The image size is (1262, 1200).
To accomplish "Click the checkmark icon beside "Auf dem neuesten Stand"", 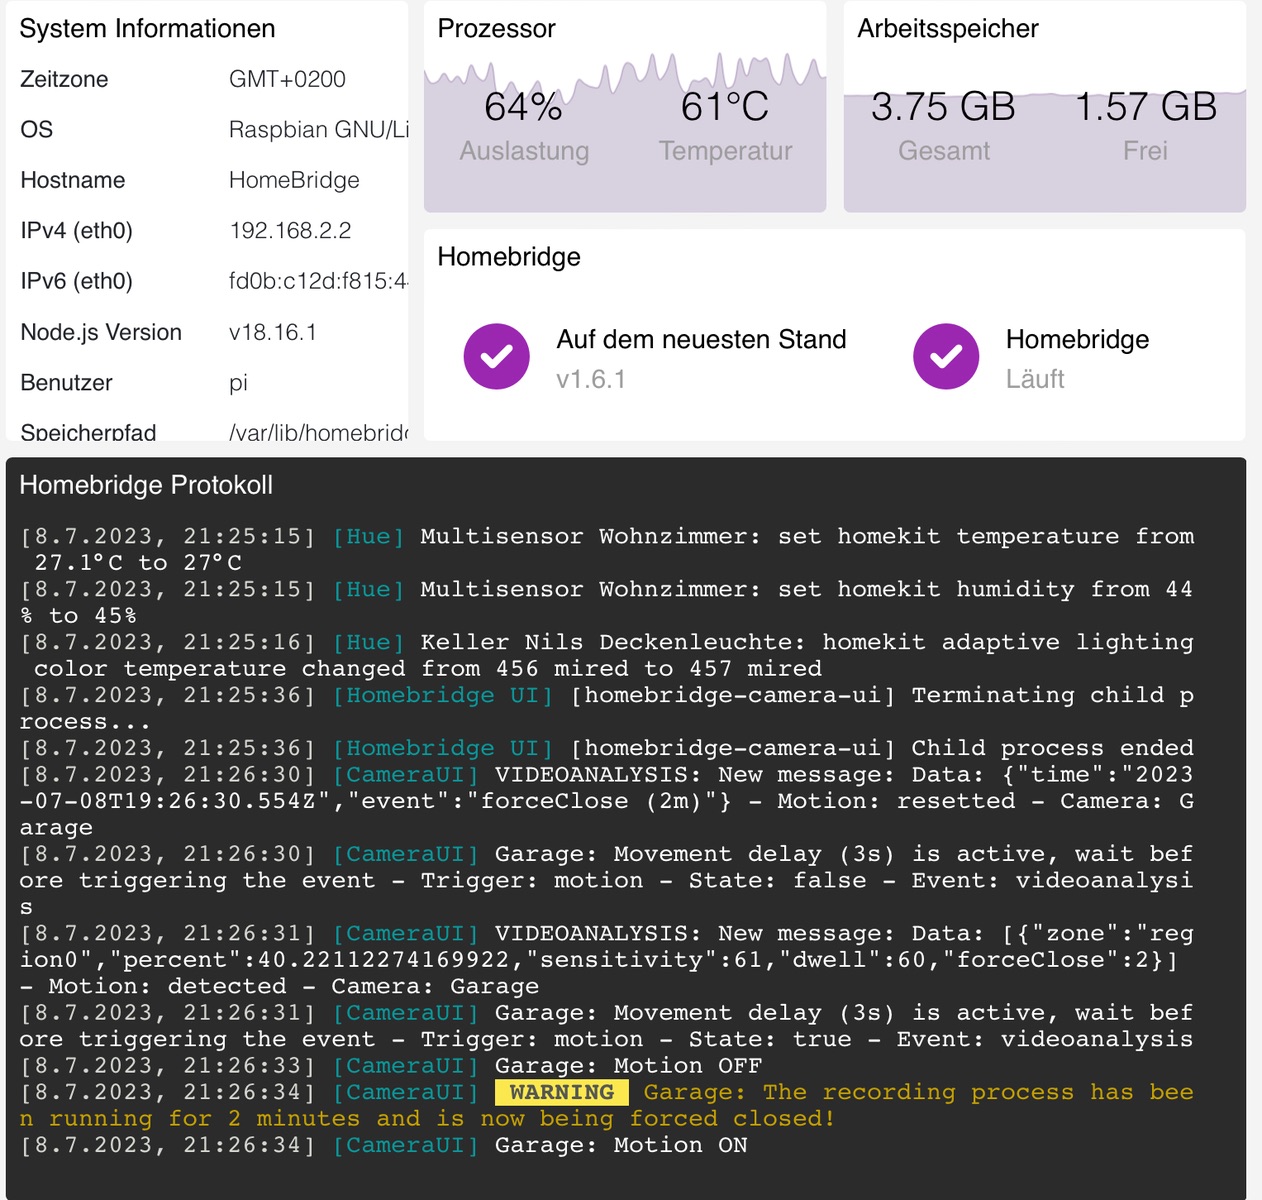I will pyautogui.click(x=496, y=357).
